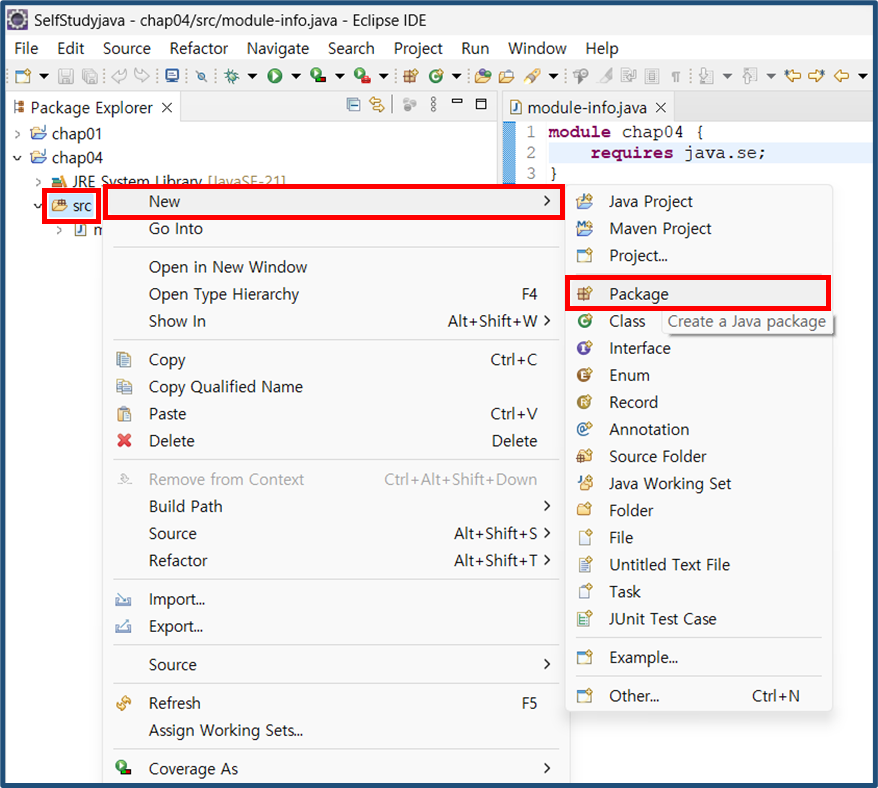Click the Open Task toolbar icon
The height and width of the screenshot is (788, 878).
507,76
